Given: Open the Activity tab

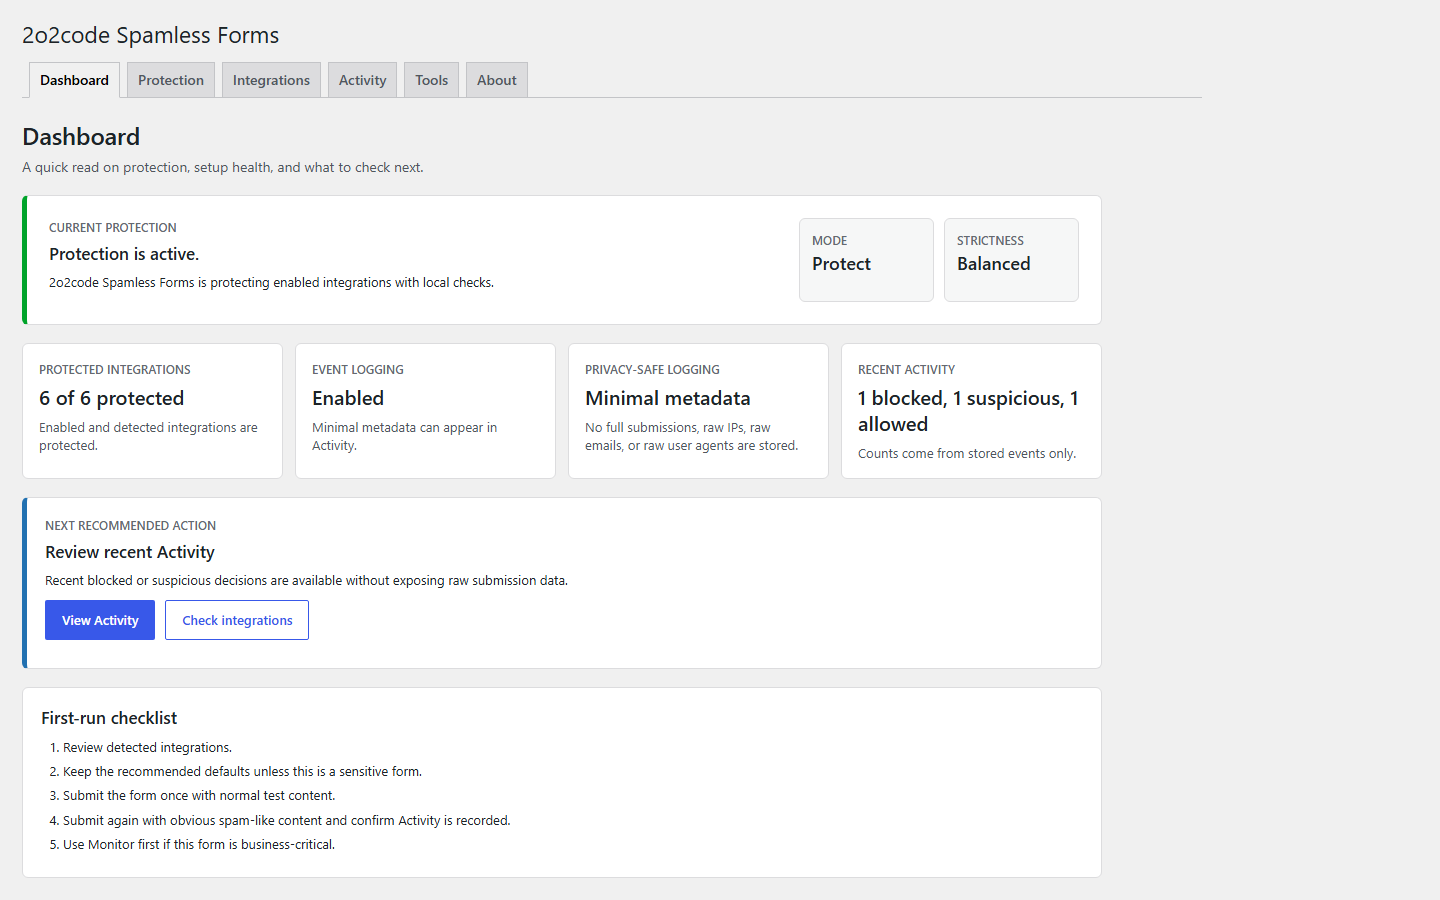Looking at the screenshot, I should point(362,80).
